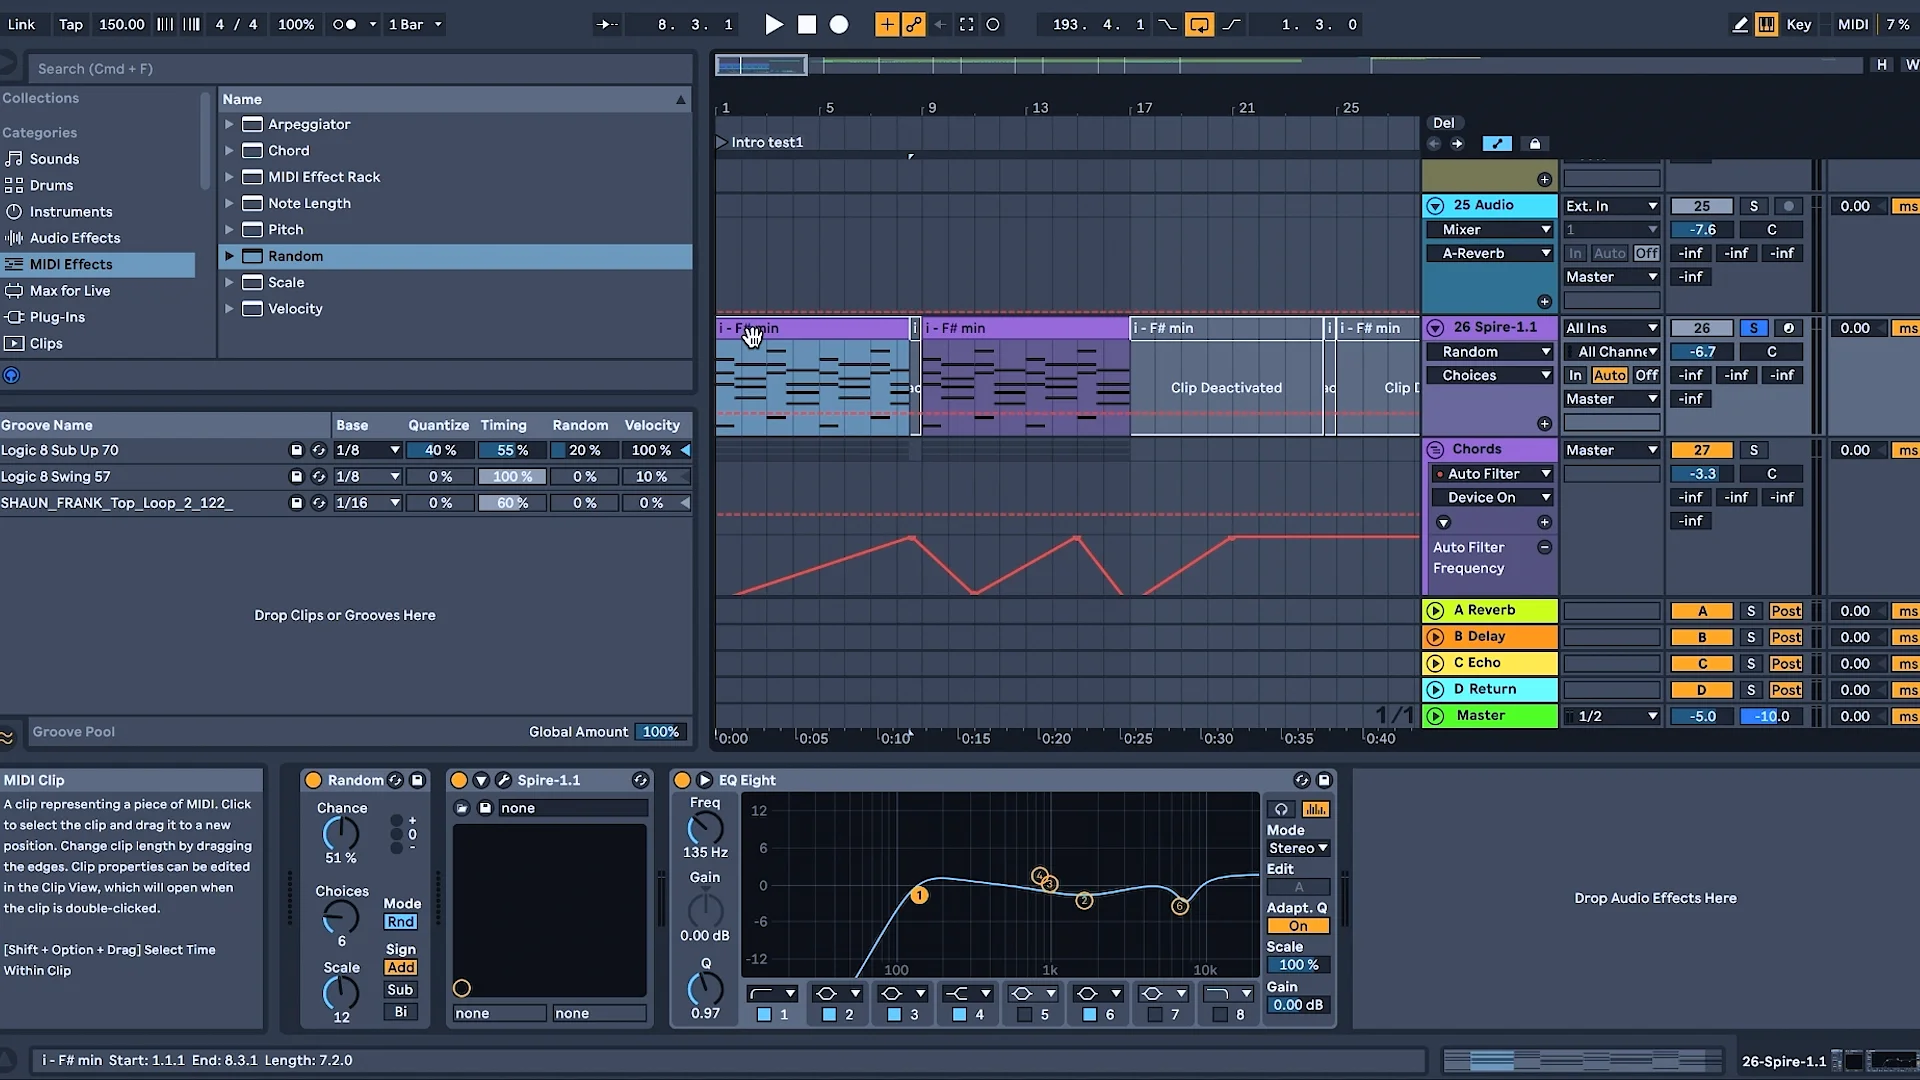Click the Re-enable Automation icon
This screenshot has height=1080, width=1920.
point(939,25)
